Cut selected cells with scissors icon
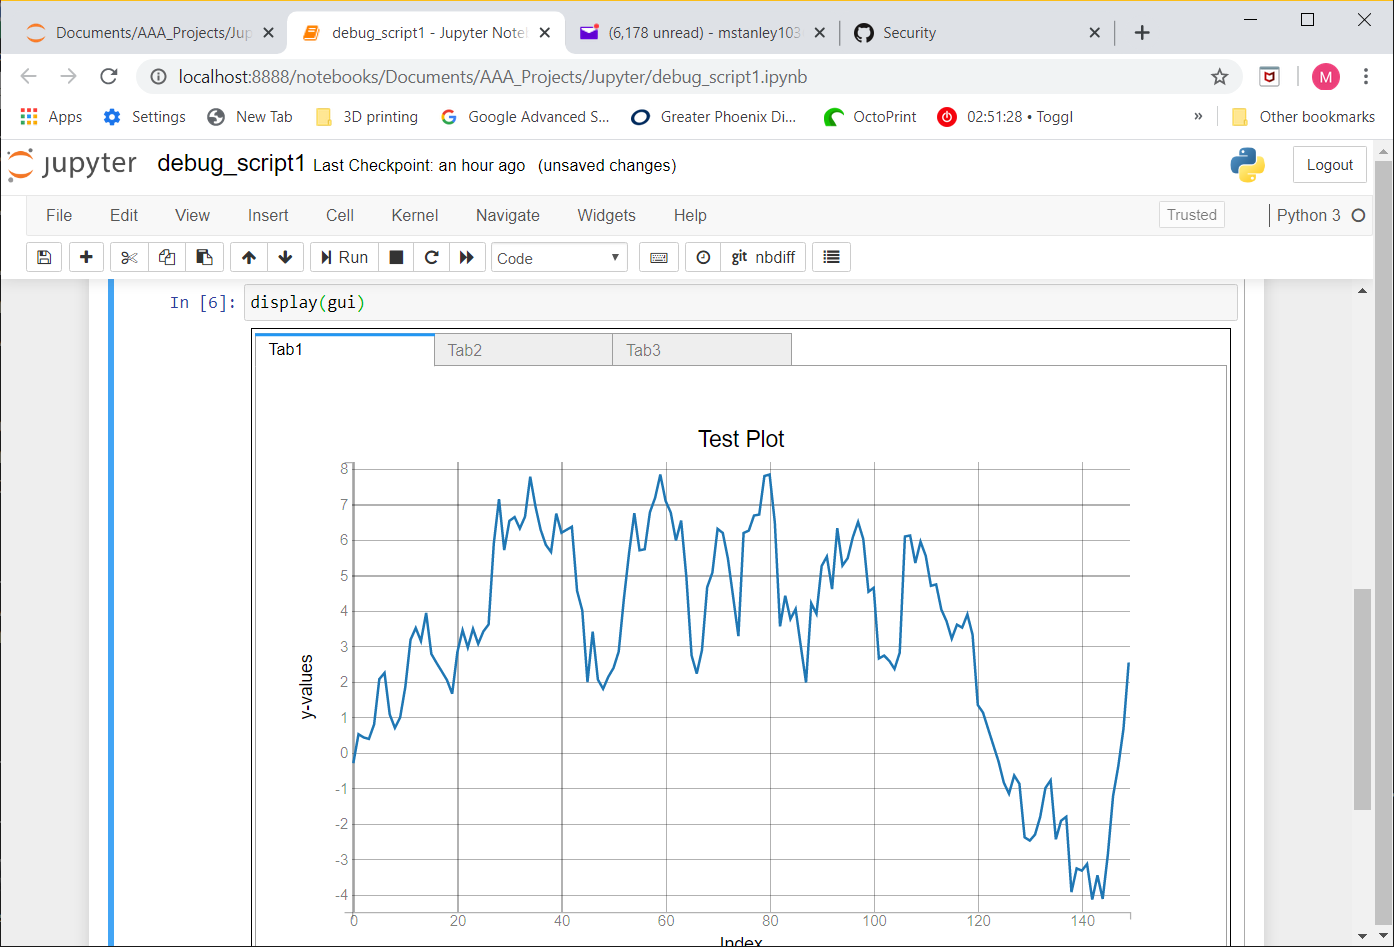 click(x=128, y=257)
